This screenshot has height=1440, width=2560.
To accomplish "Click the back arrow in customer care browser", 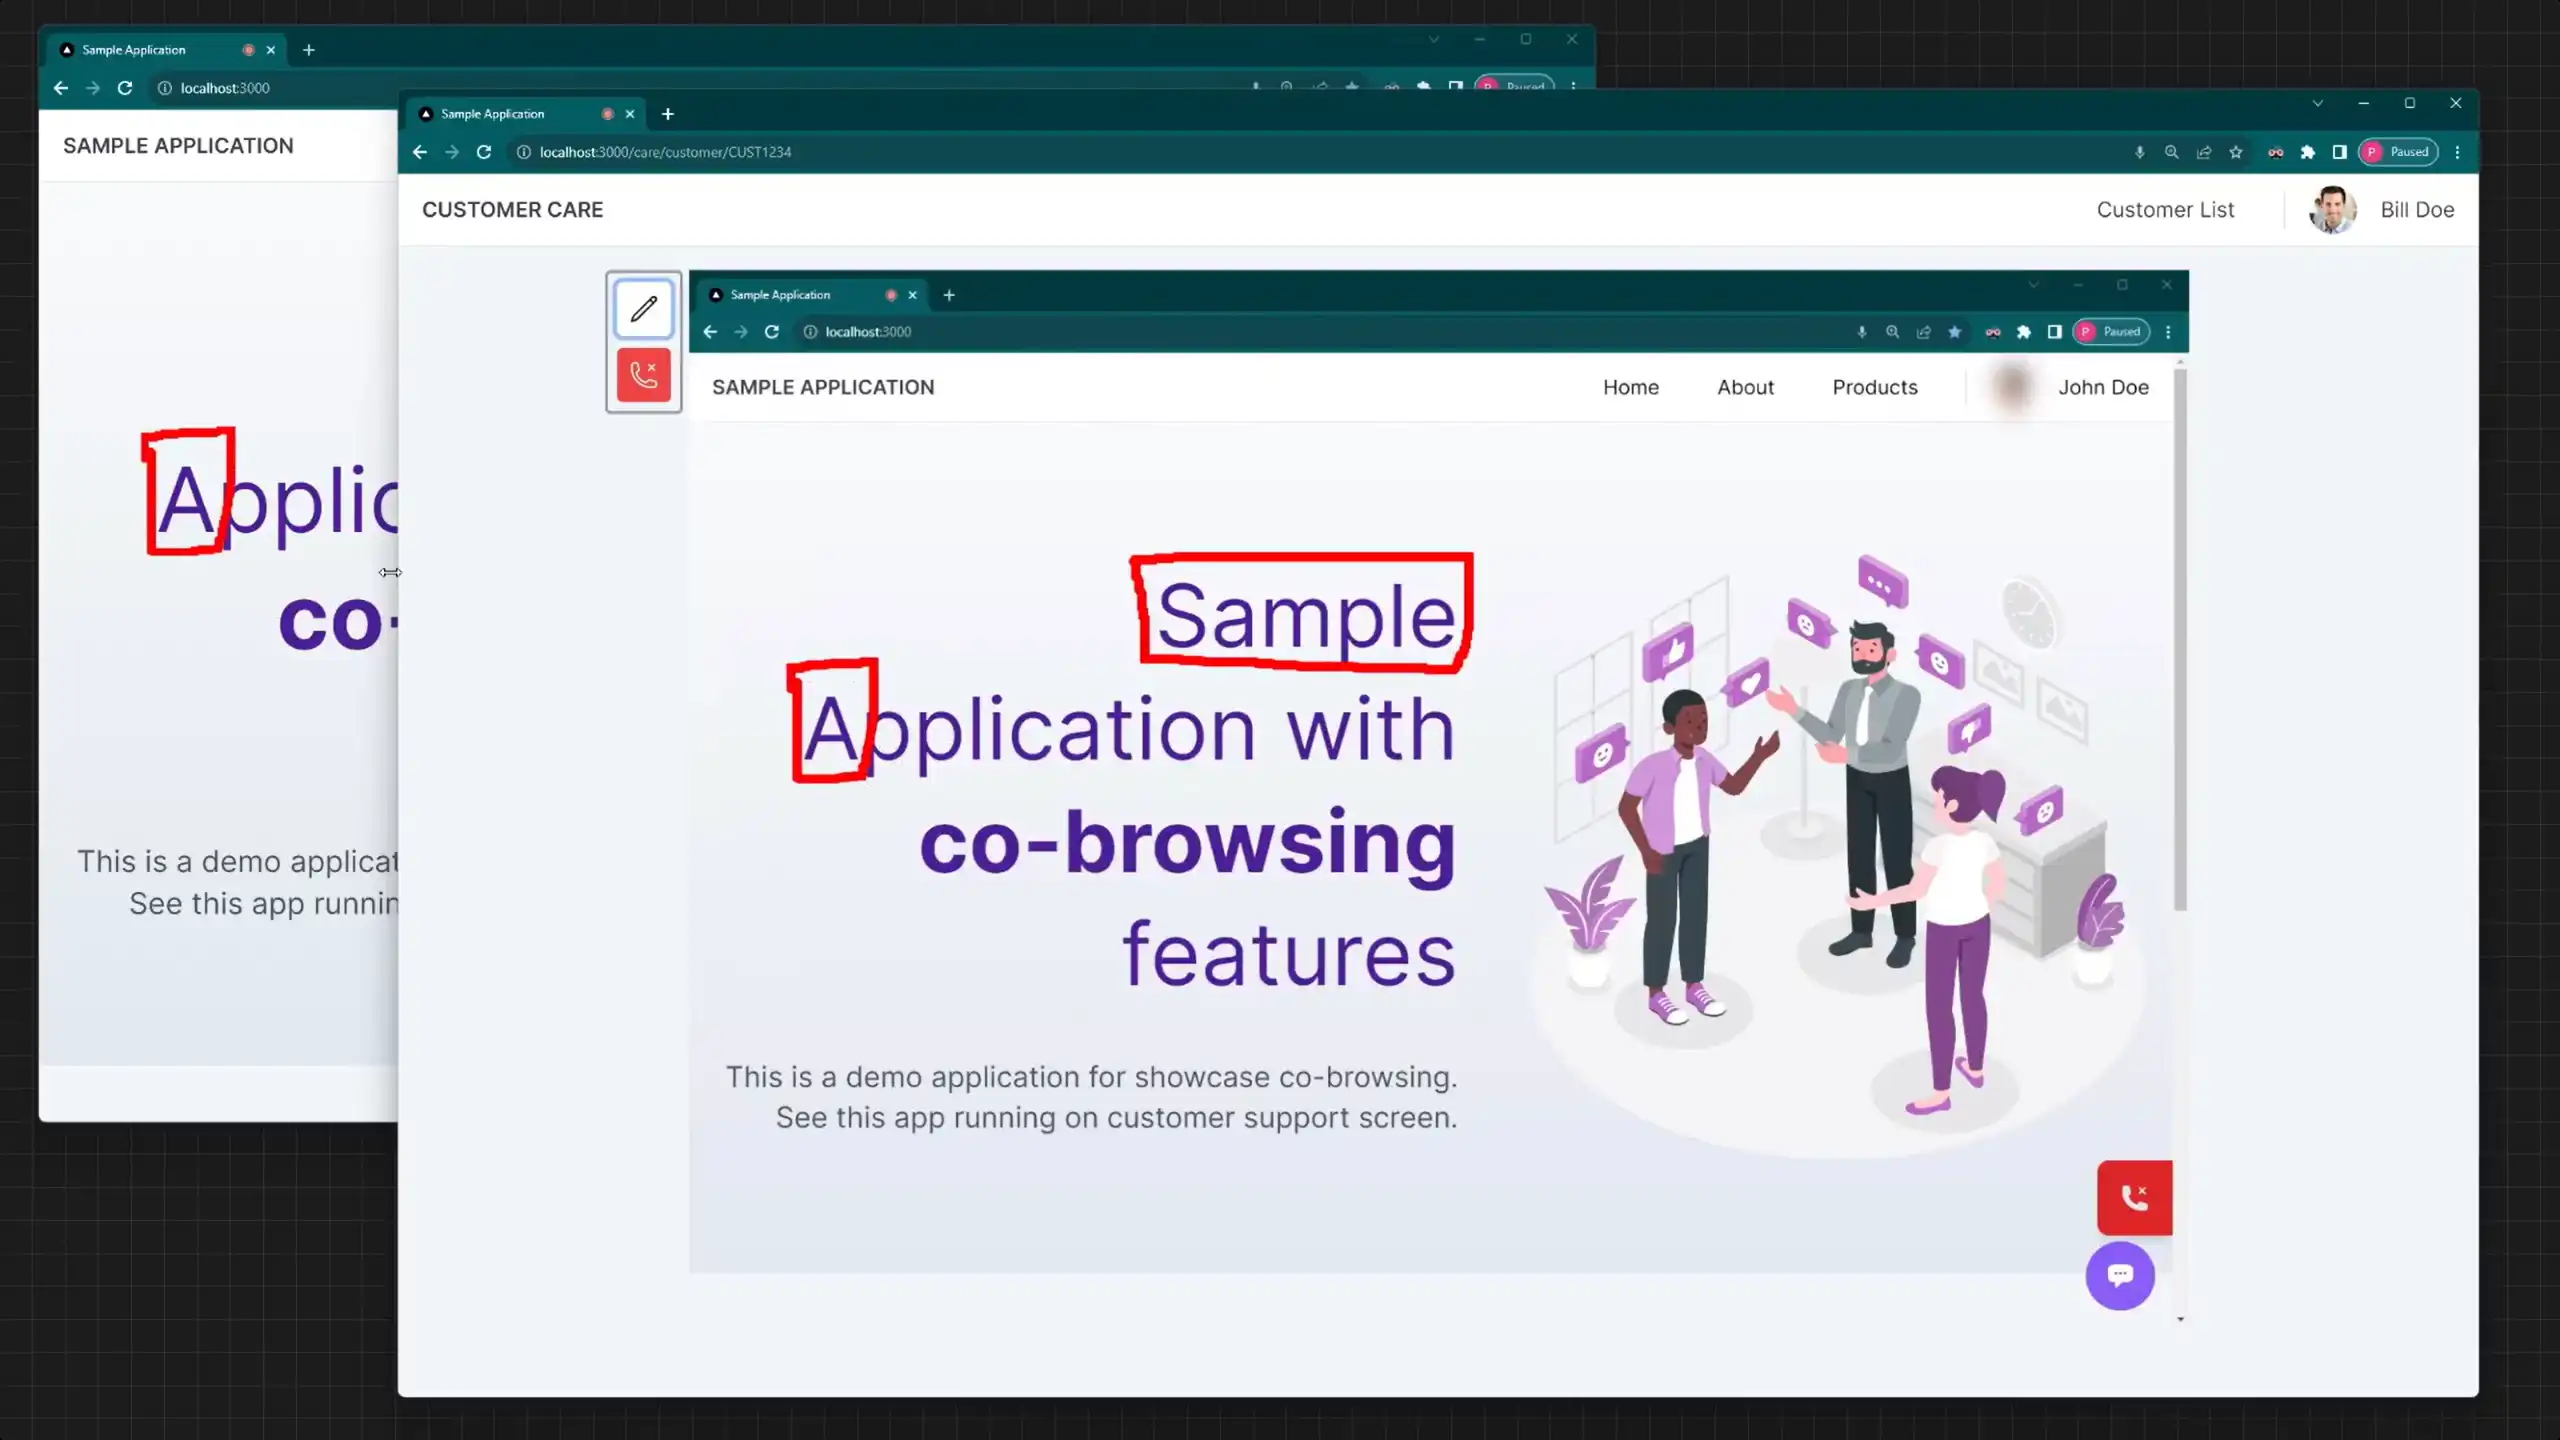I will coord(420,151).
